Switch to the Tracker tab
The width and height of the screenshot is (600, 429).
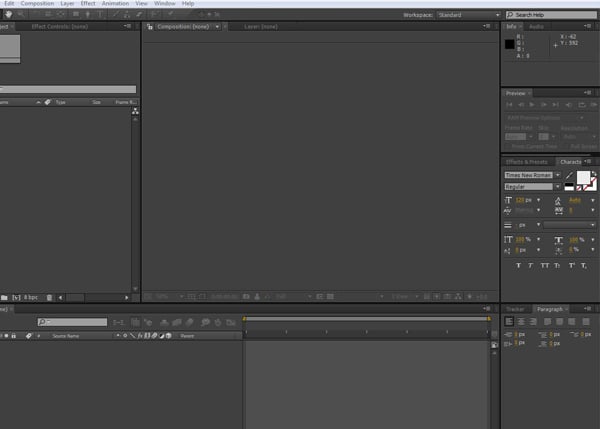coord(515,309)
